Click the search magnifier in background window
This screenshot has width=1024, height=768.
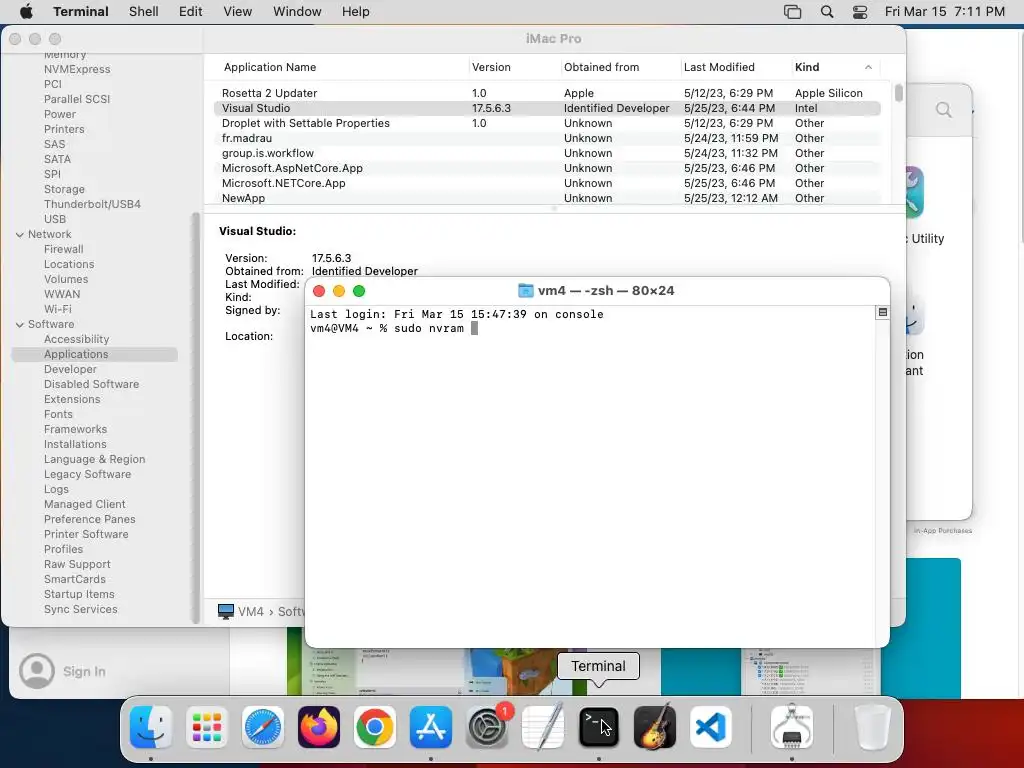tap(943, 110)
